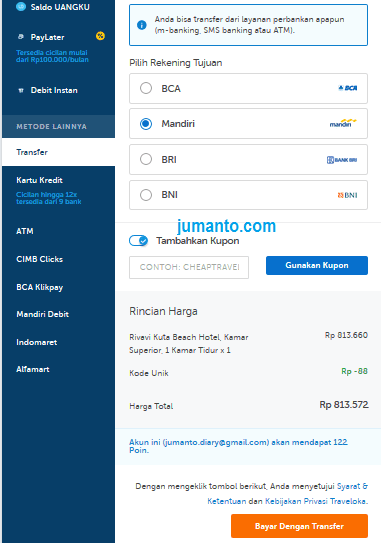
Task: Click the Rp -88 kode unik value
Action: pos(354,371)
